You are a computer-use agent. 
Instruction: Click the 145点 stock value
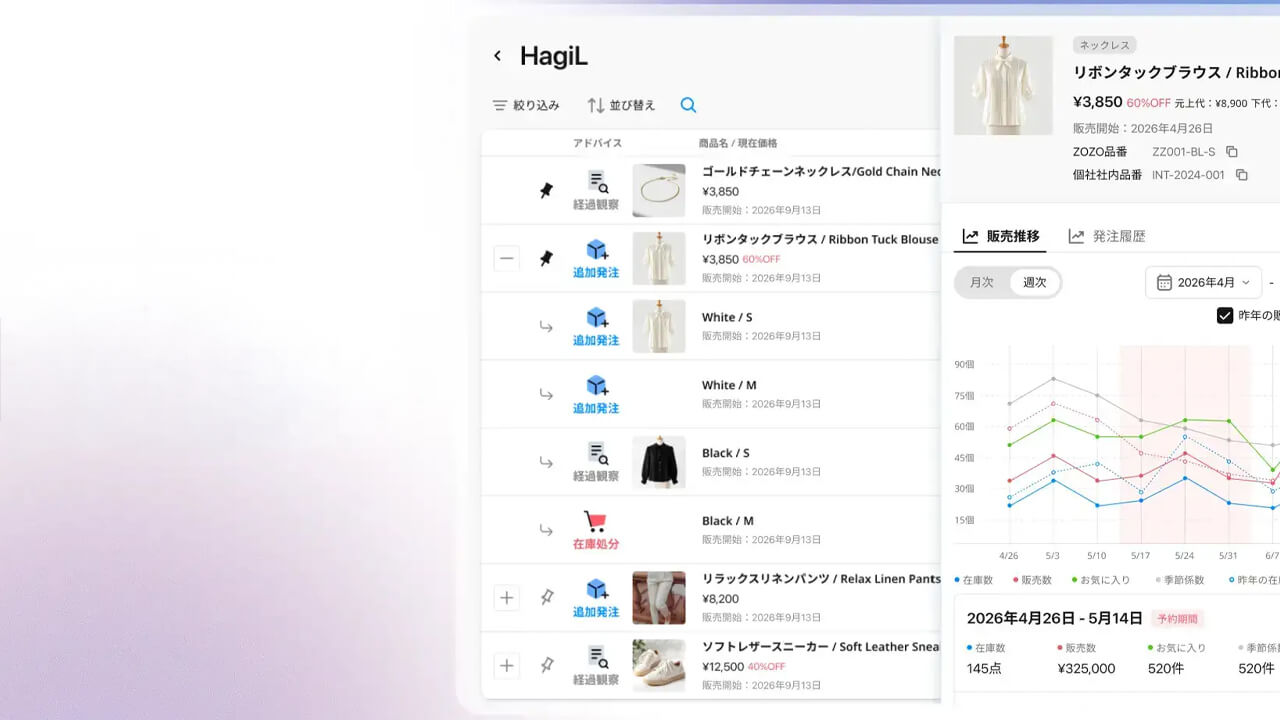click(985, 669)
